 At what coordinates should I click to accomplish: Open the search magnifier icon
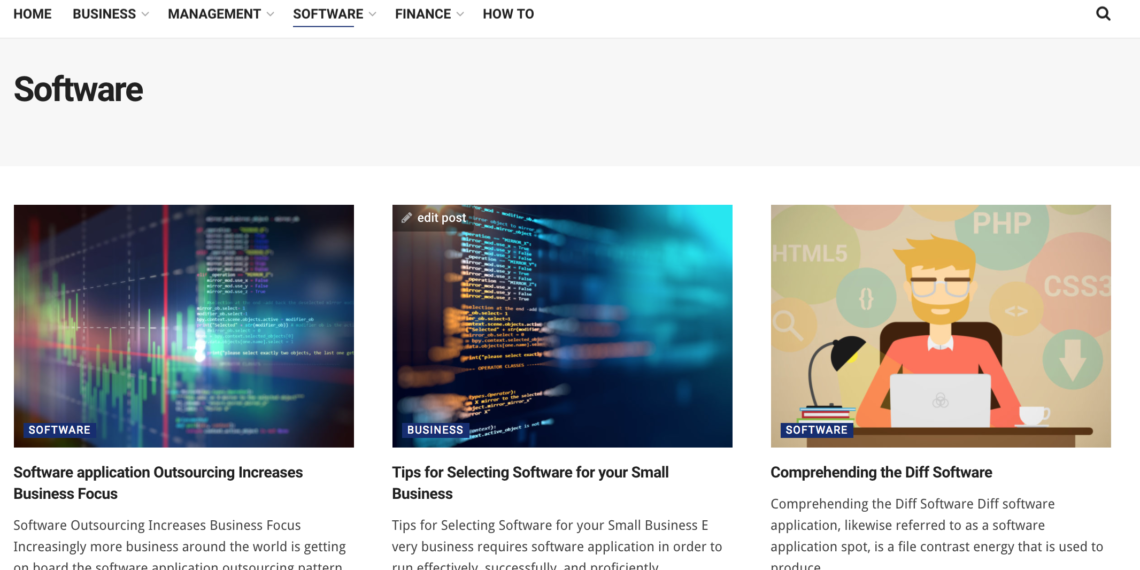[1103, 14]
